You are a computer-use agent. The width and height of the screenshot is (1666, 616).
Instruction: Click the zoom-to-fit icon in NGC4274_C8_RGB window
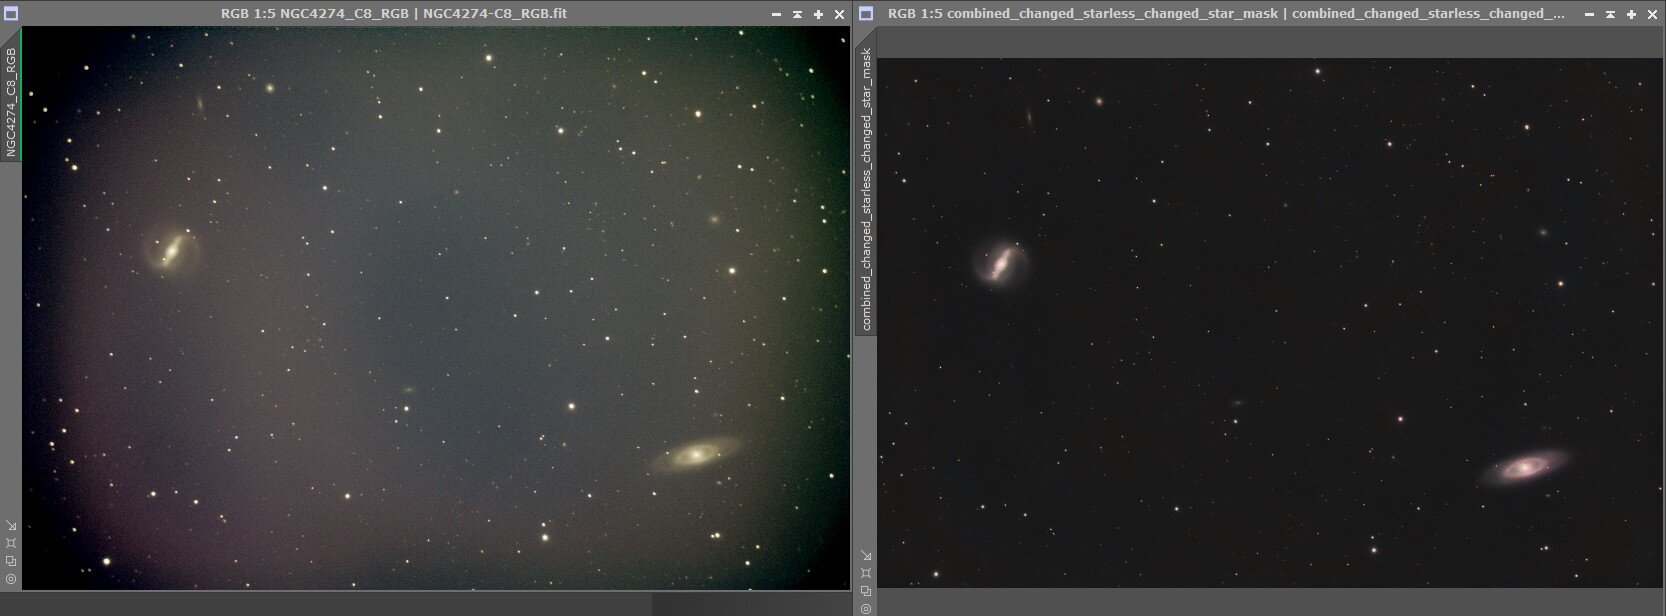[x=11, y=543]
